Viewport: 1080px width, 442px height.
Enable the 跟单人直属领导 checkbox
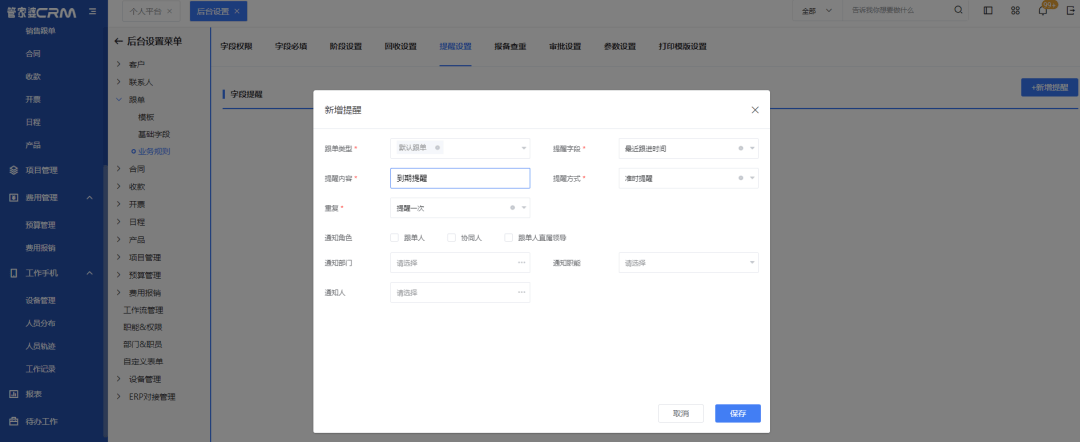click(x=509, y=238)
